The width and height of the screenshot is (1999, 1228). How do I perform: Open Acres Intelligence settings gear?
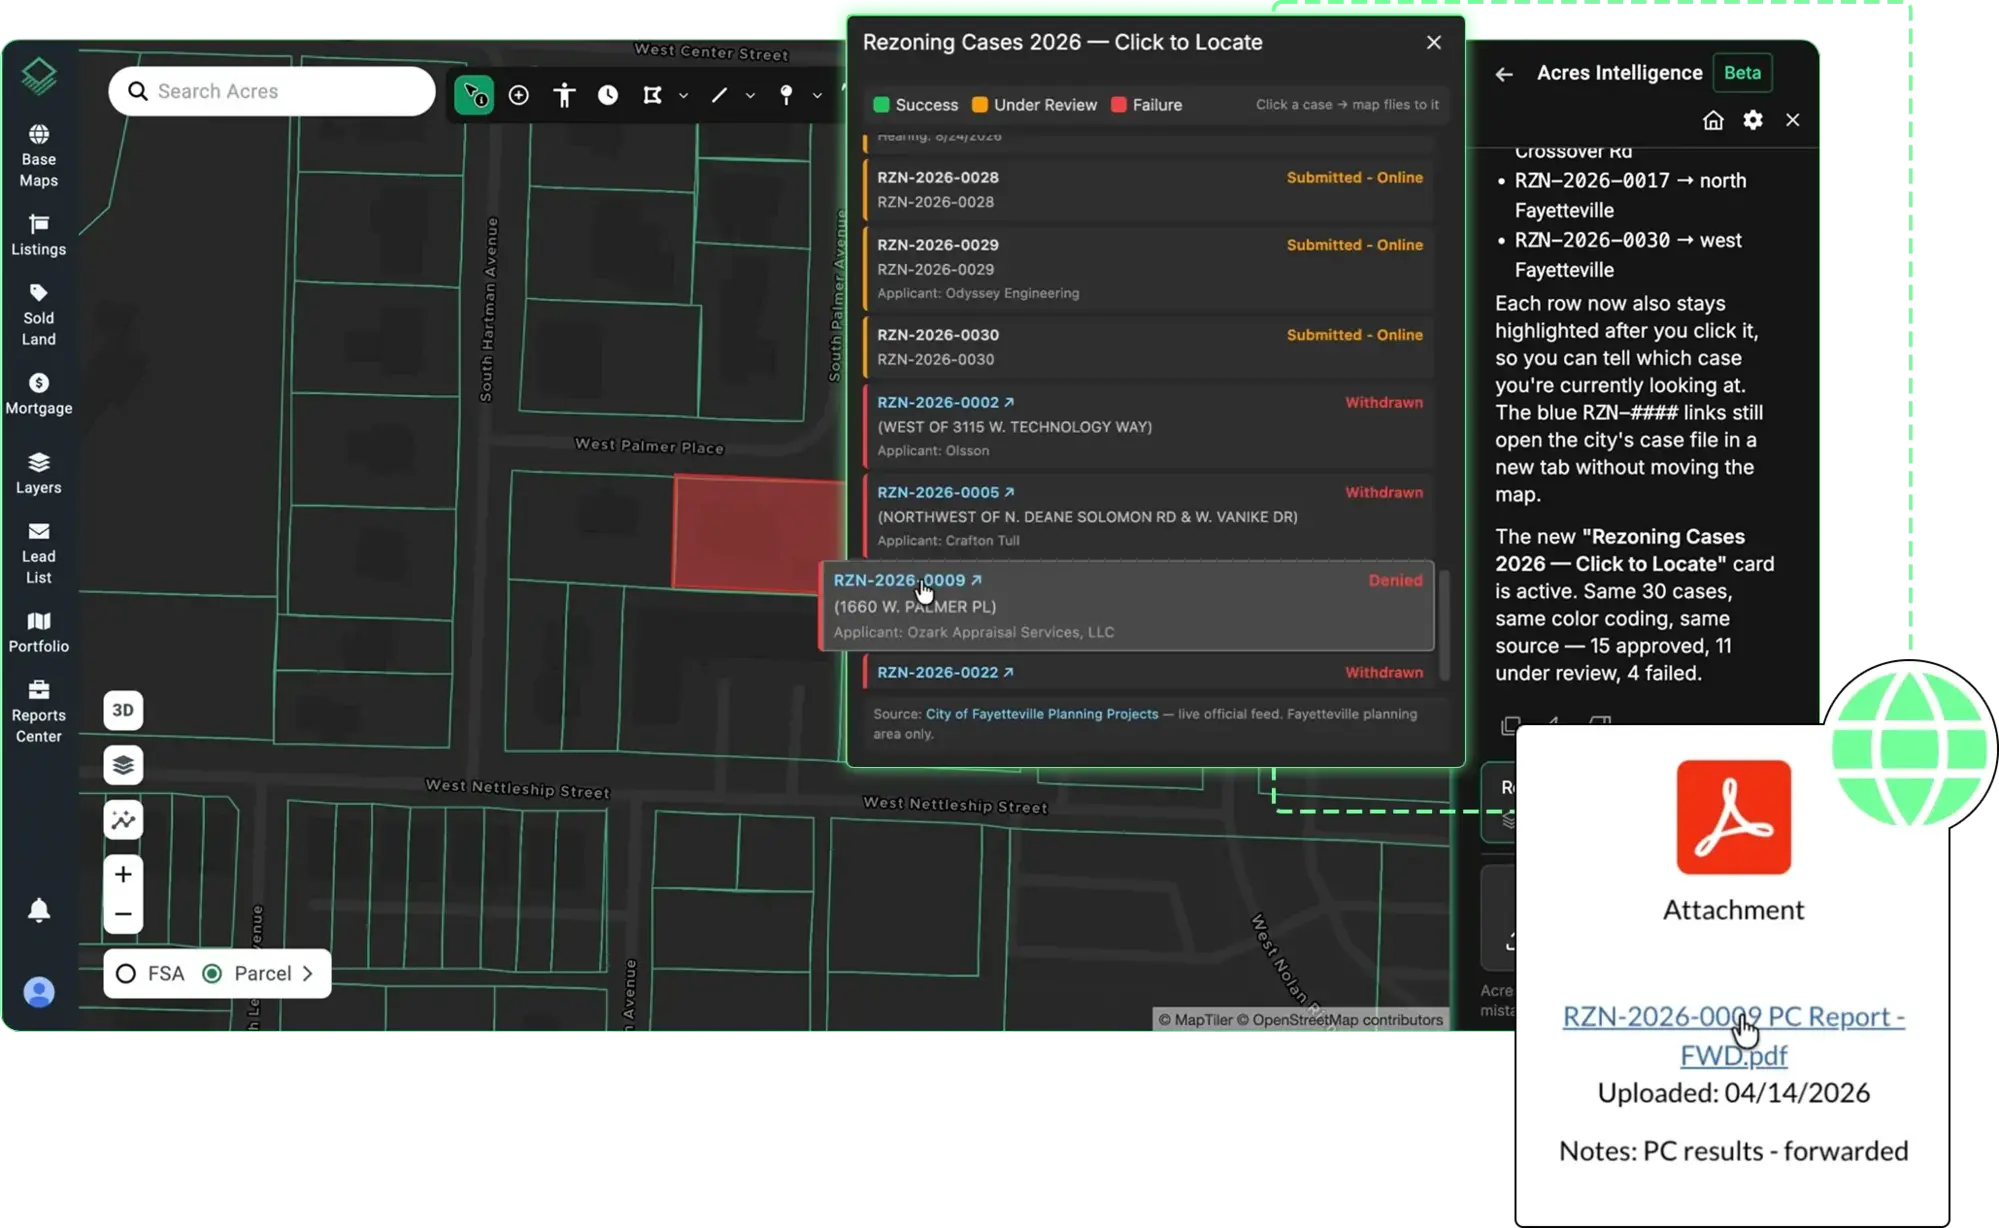(x=1753, y=120)
